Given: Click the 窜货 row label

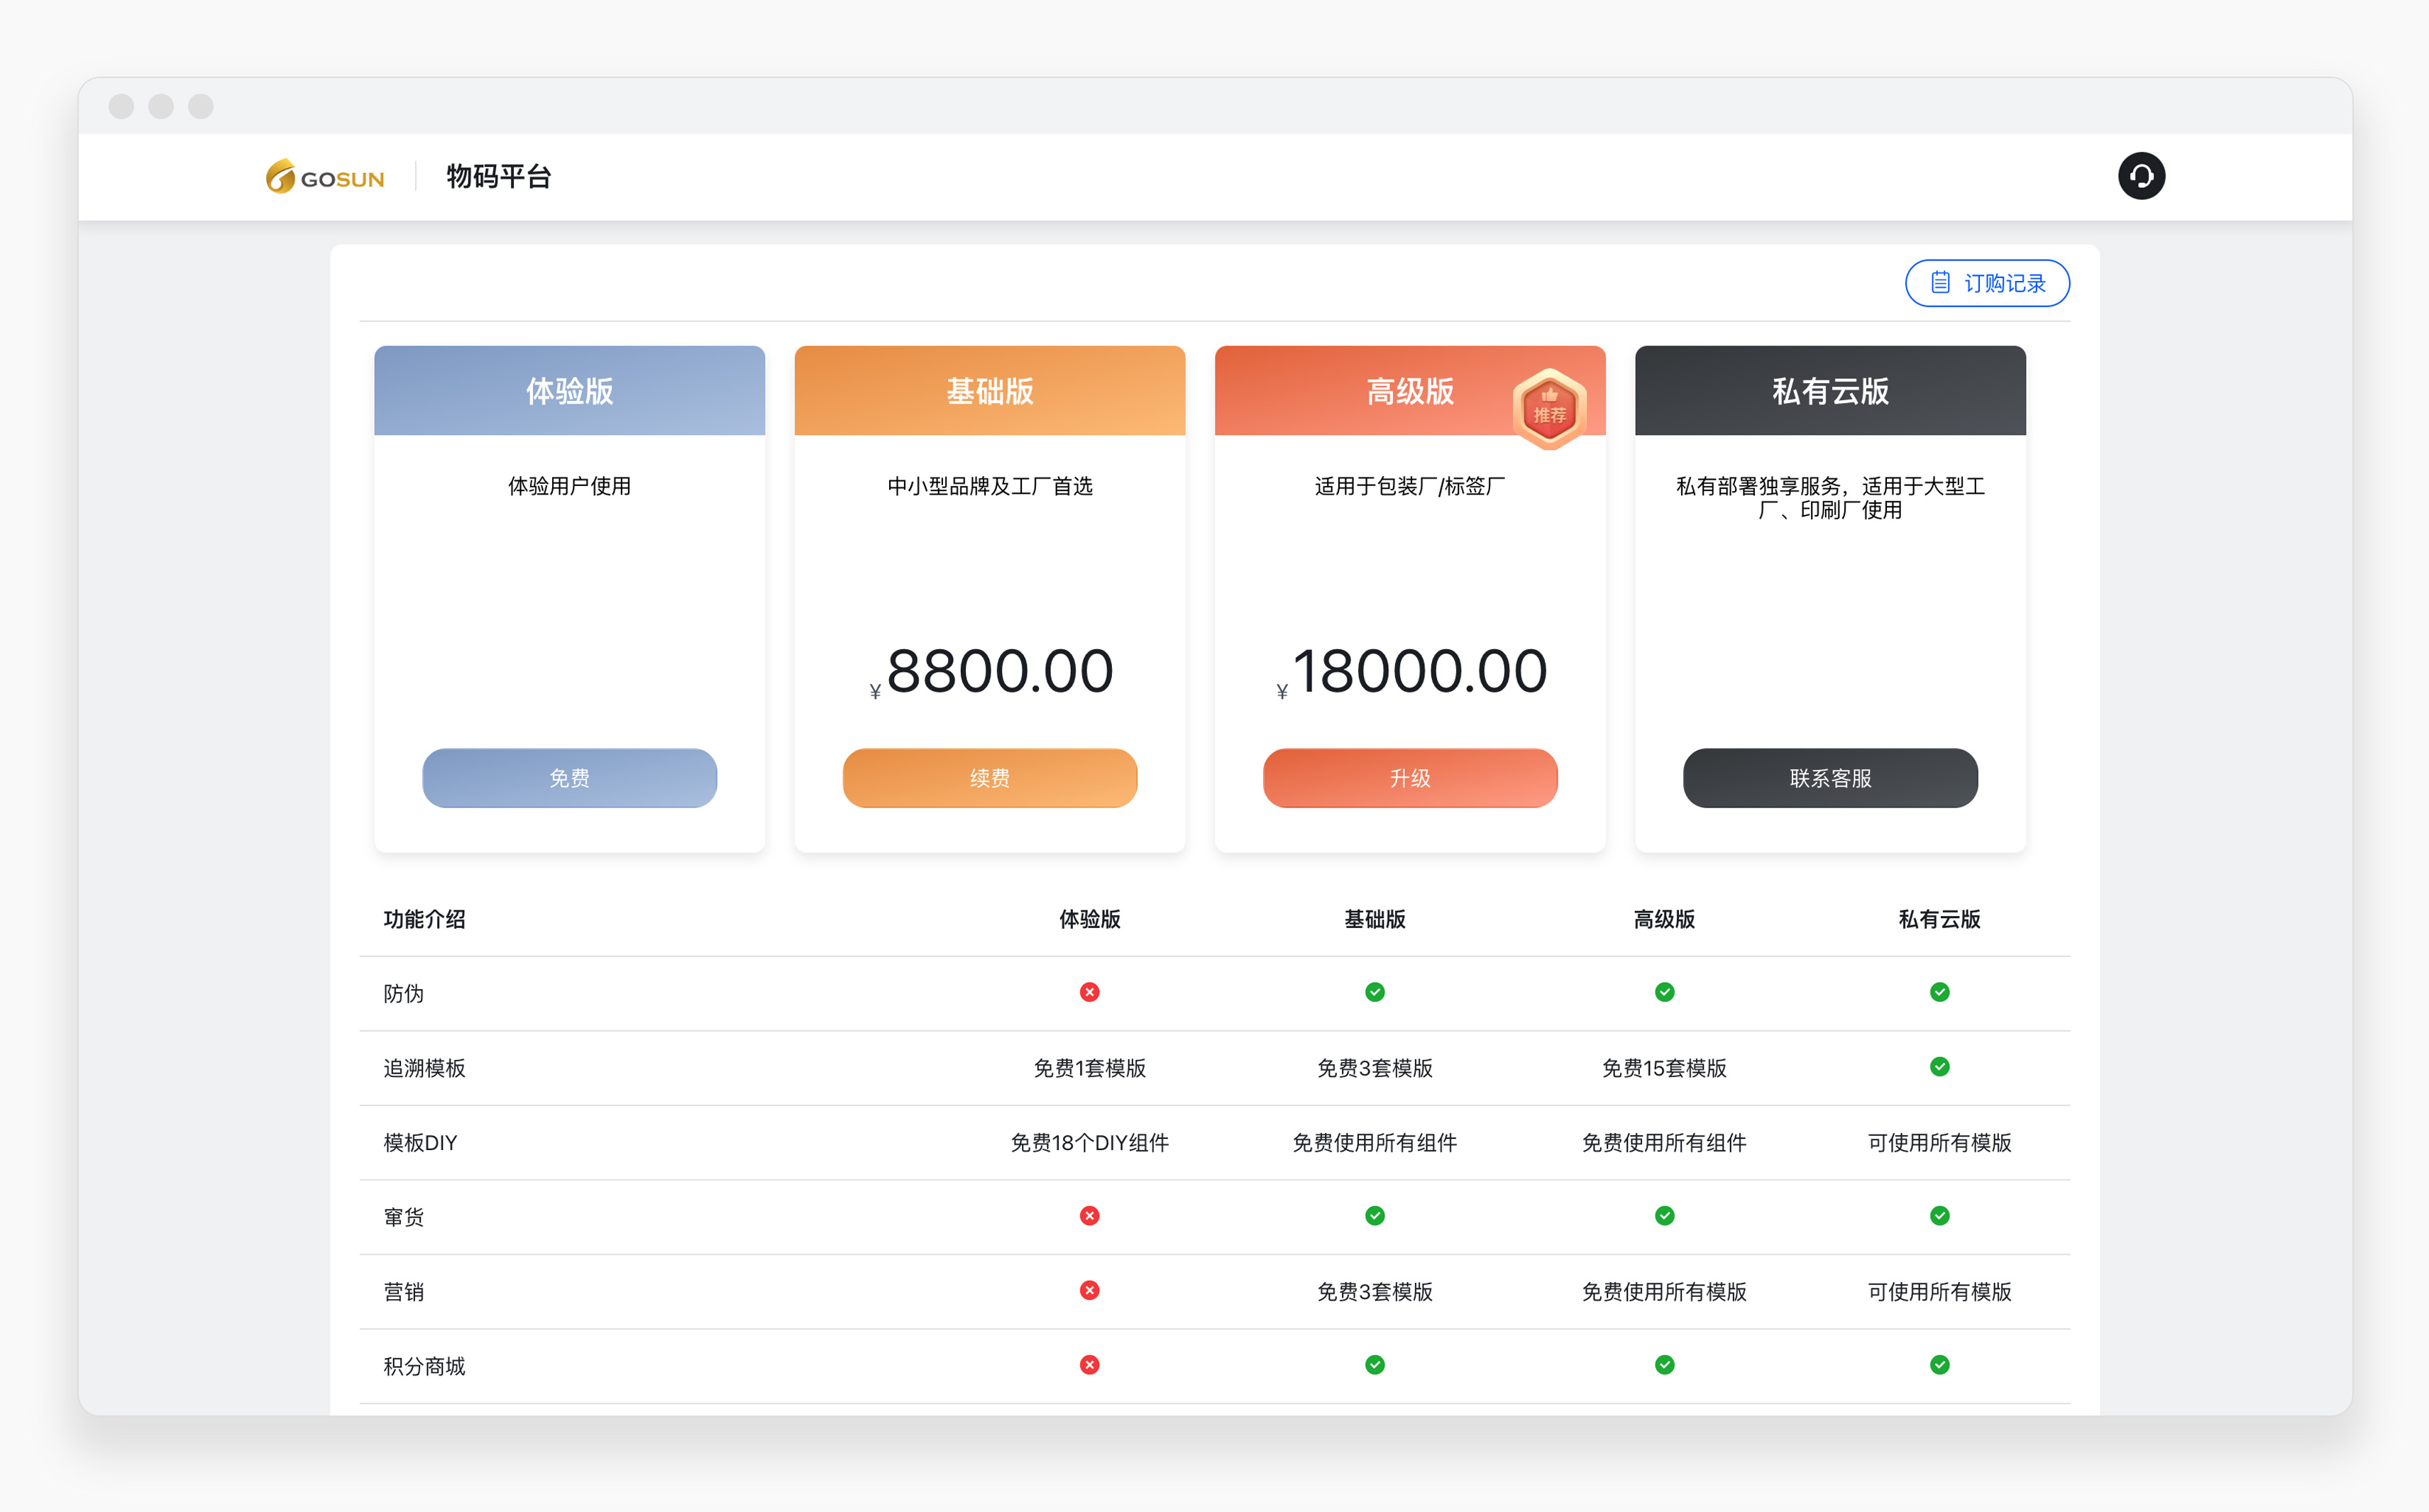Looking at the screenshot, I should point(403,1217).
